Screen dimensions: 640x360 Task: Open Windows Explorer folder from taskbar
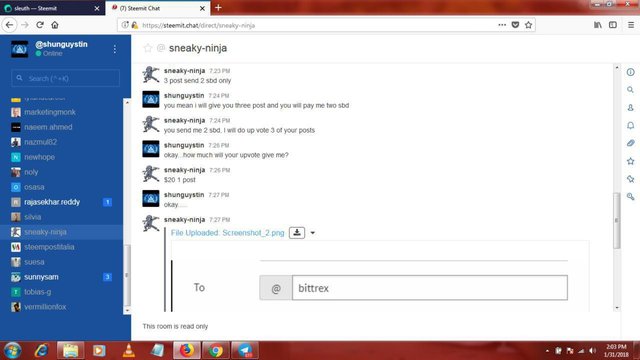pyautogui.click(x=71, y=351)
